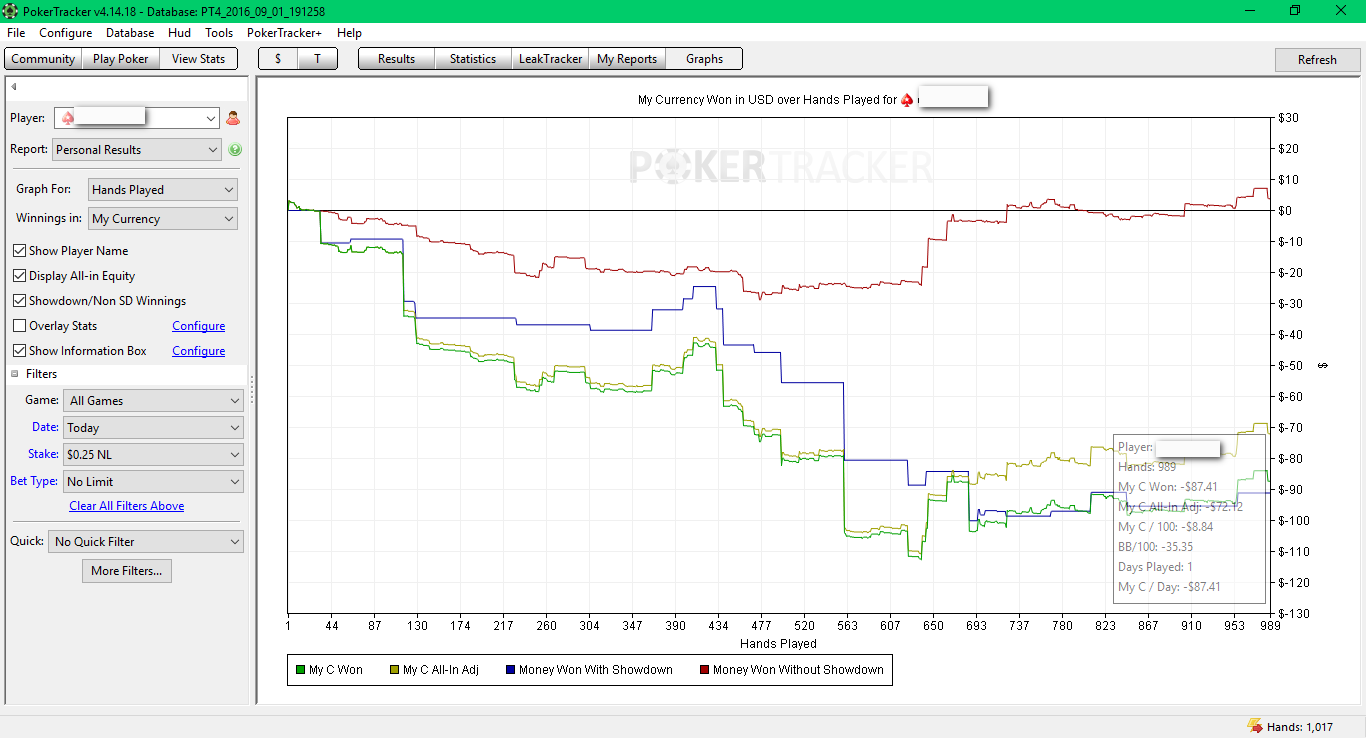Click the red player icon beside Player dropdown
This screenshot has width=1366, height=738.
pyautogui.click(x=233, y=118)
